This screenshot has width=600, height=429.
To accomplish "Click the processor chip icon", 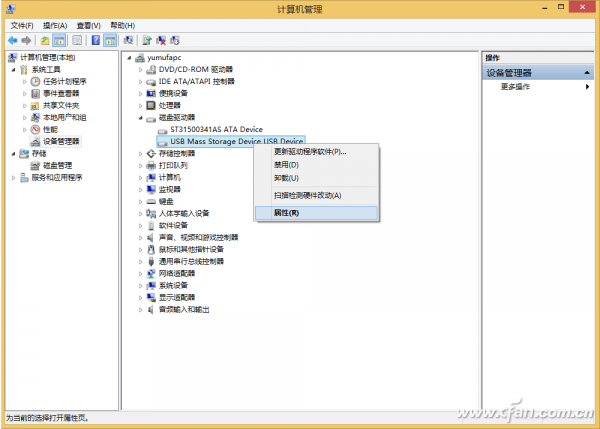I will pos(151,105).
